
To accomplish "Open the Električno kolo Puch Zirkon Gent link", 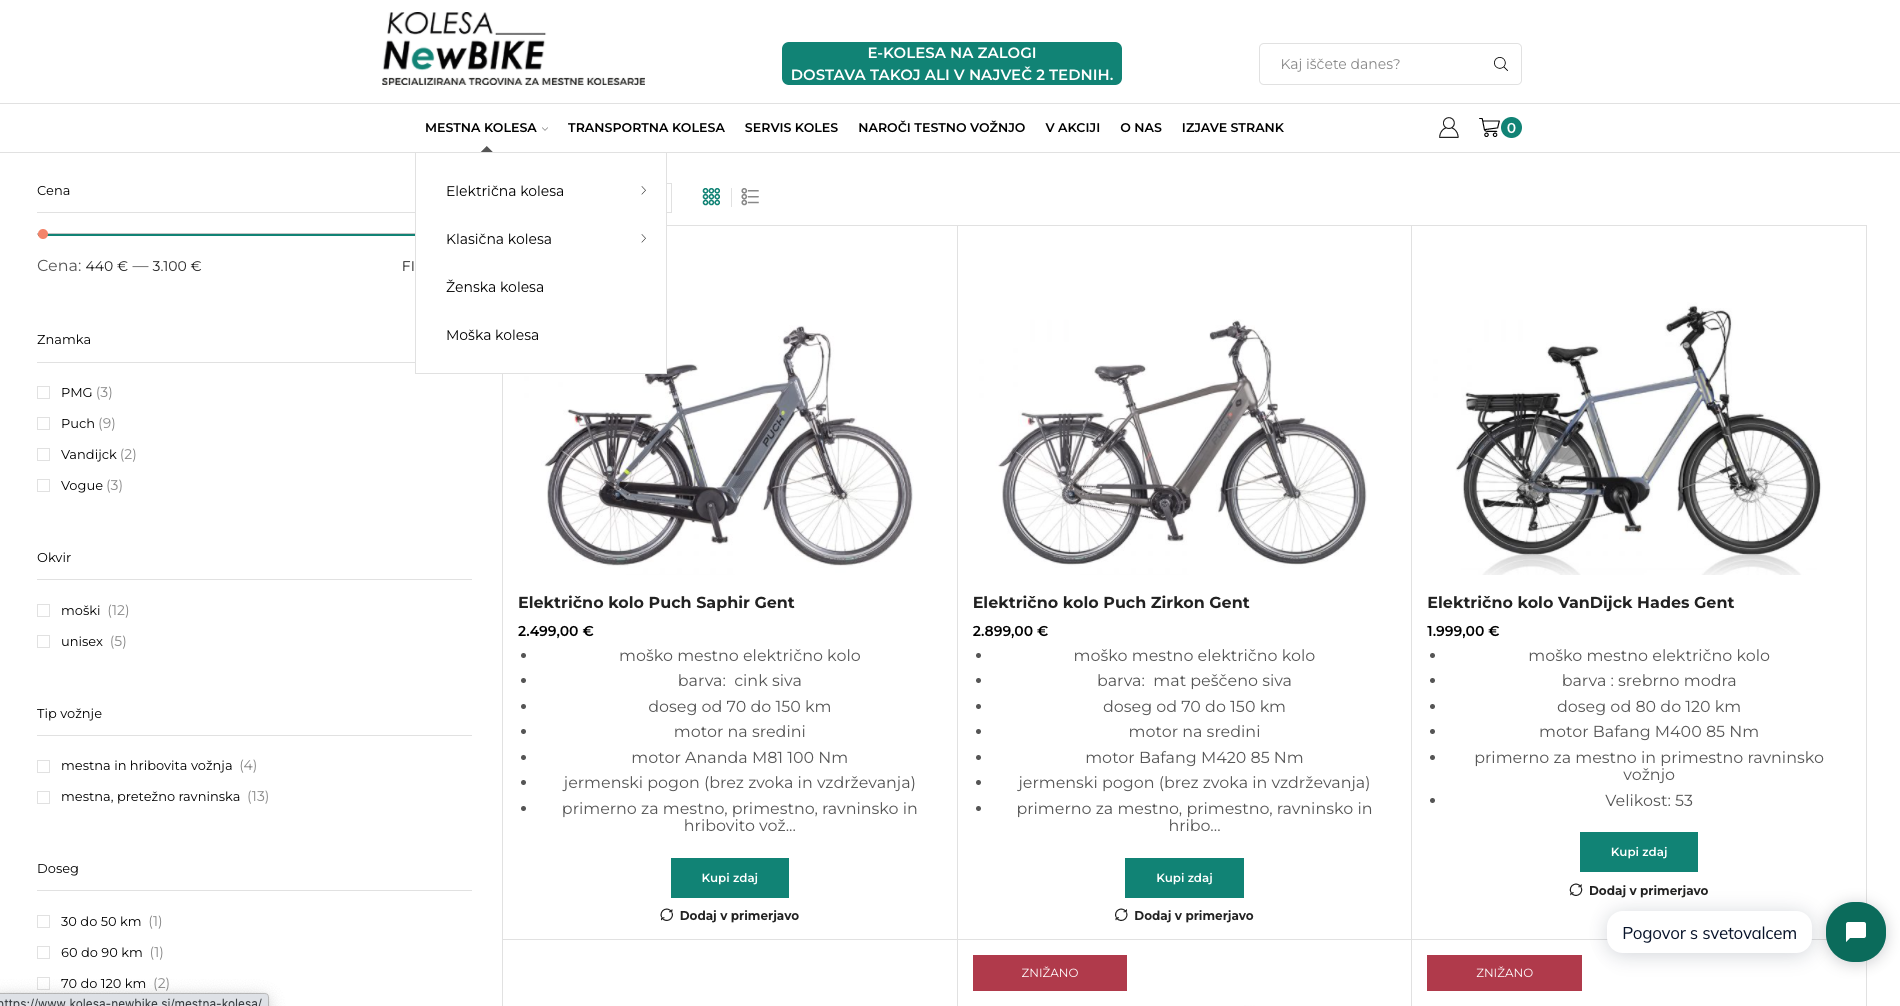I will click(1110, 602).
